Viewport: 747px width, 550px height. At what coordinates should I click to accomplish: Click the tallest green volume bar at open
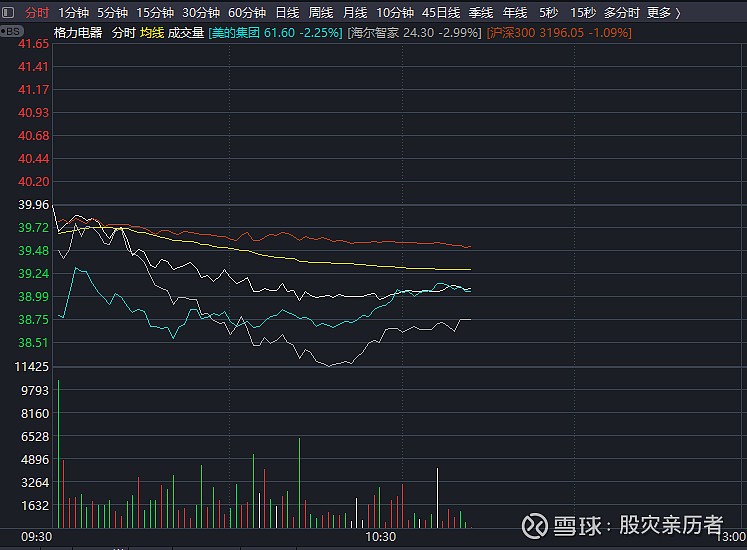pos(58,454)
